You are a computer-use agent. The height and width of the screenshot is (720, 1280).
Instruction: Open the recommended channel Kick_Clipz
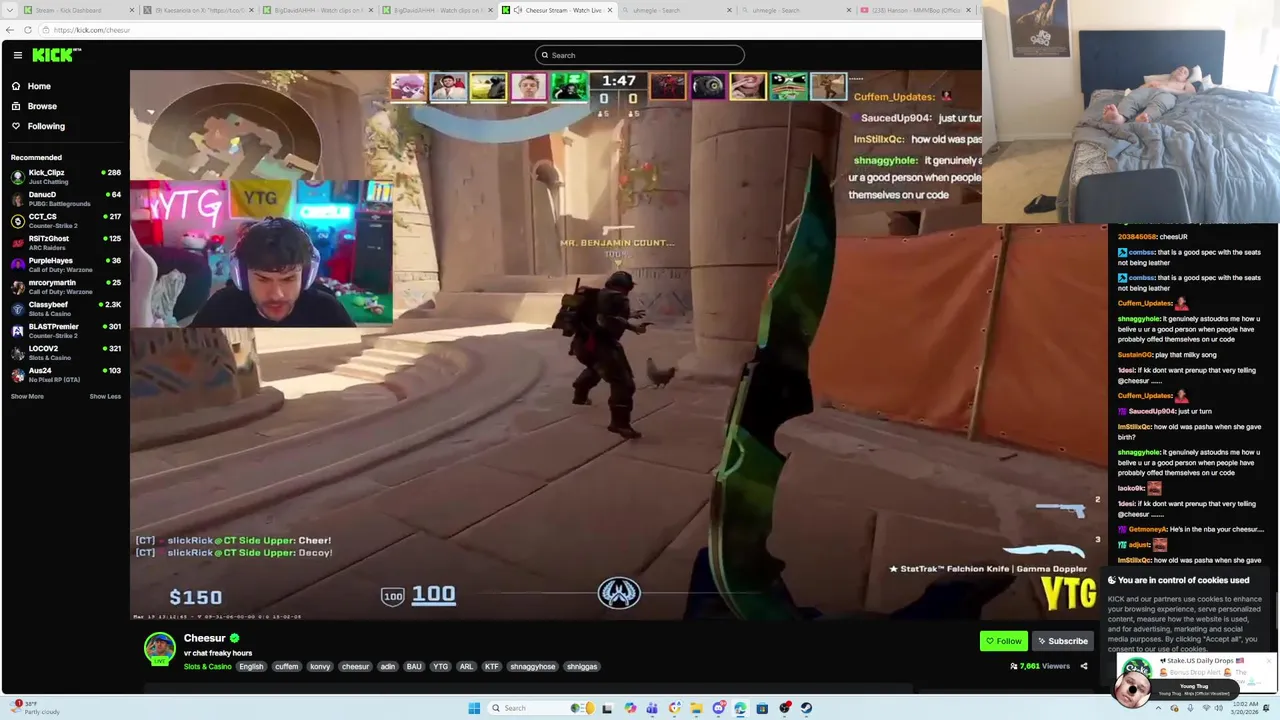pyautogui.click(x=64, y=177)
